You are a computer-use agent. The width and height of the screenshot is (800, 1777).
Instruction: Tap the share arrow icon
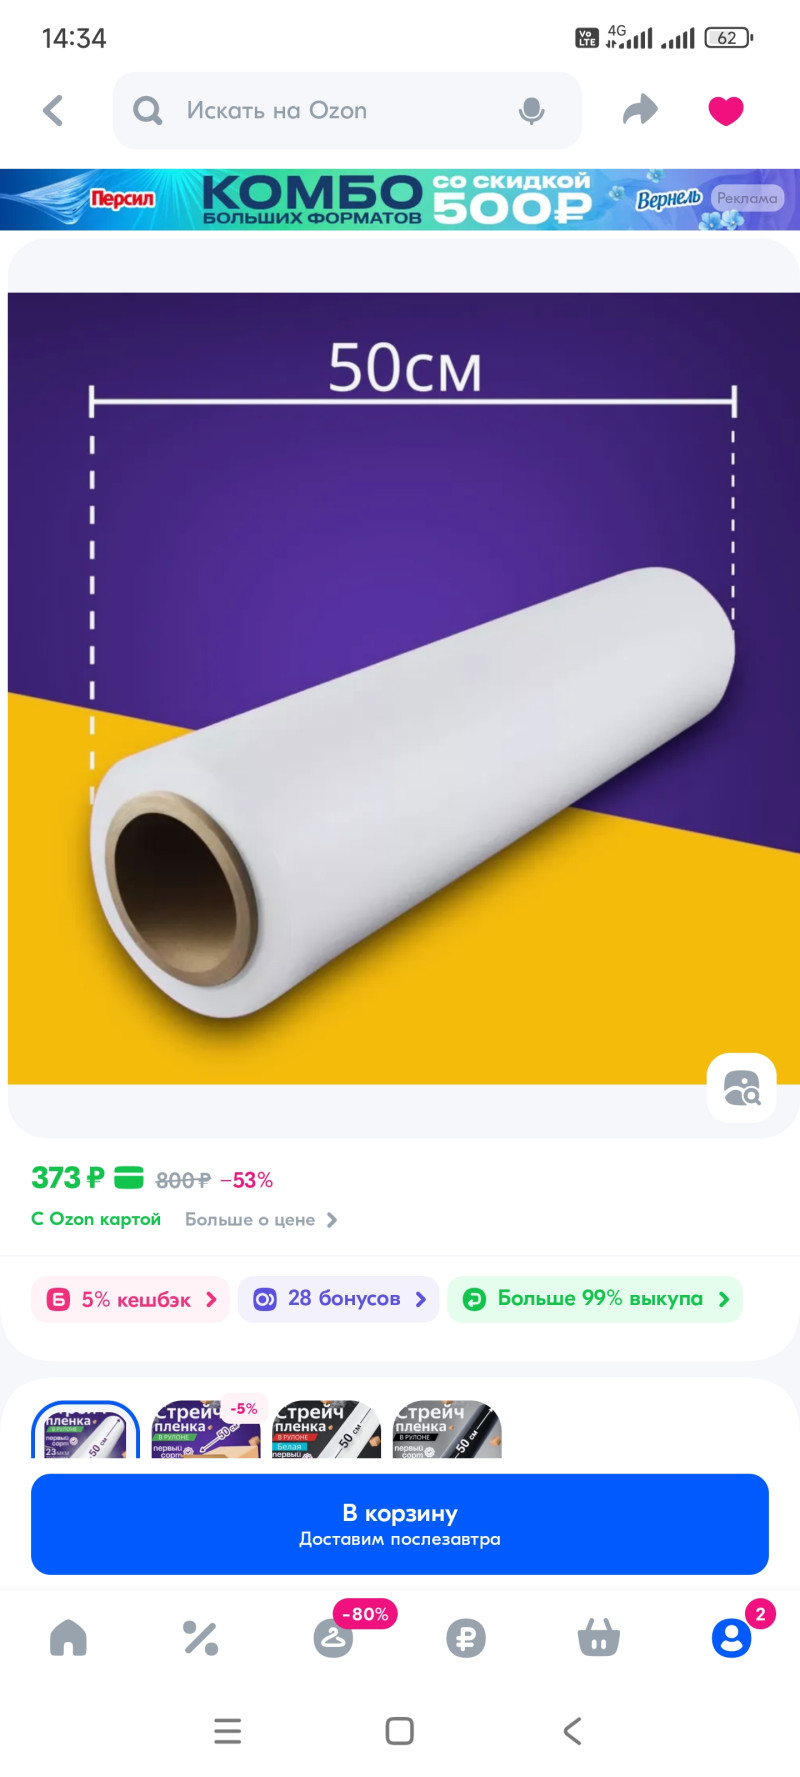640,110
